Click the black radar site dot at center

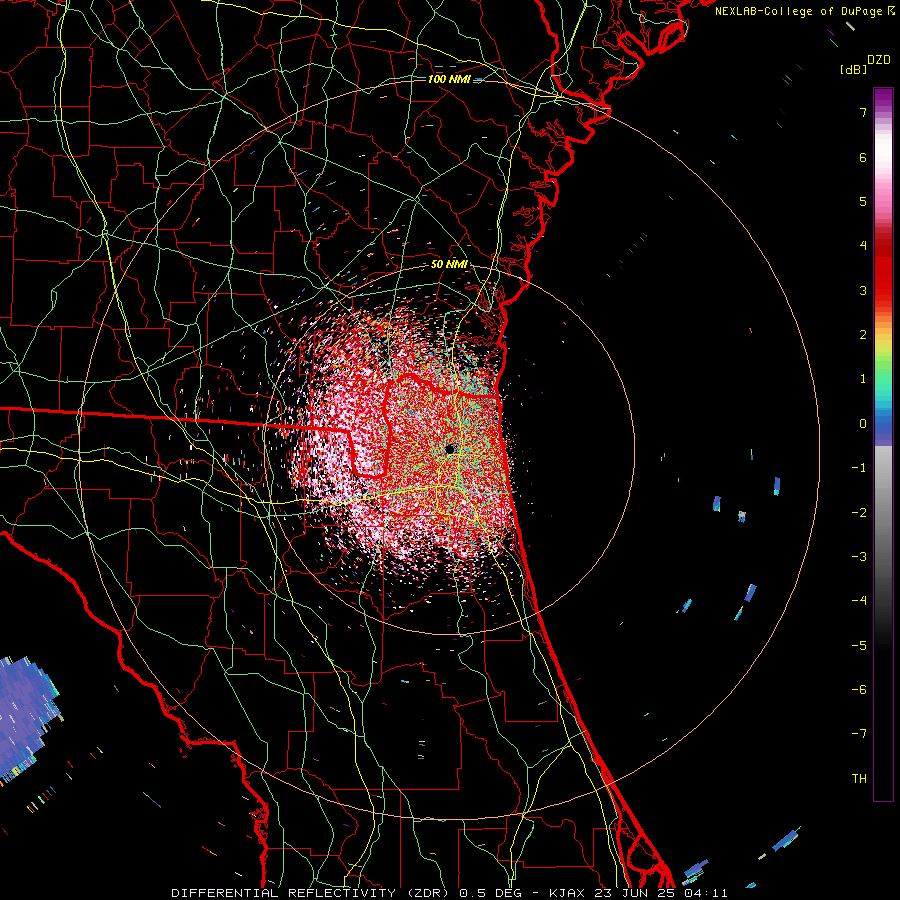[450, 449]
